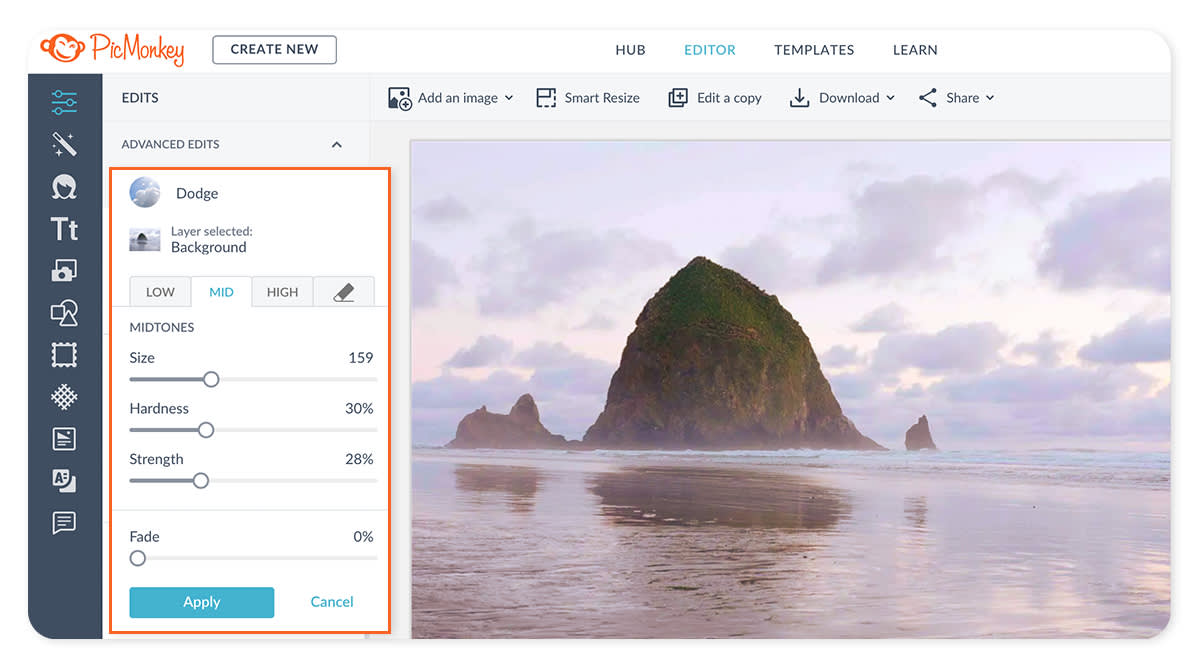Click the CREATE NEW button
This screenshot has height=669, width=1200.
pos(274,49)
